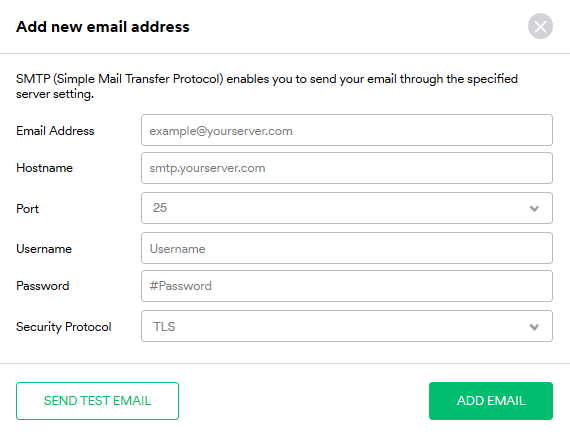This screenshot has height=435, width=570.
Task: Click the Username label on the left
Action: coord(44,249)
